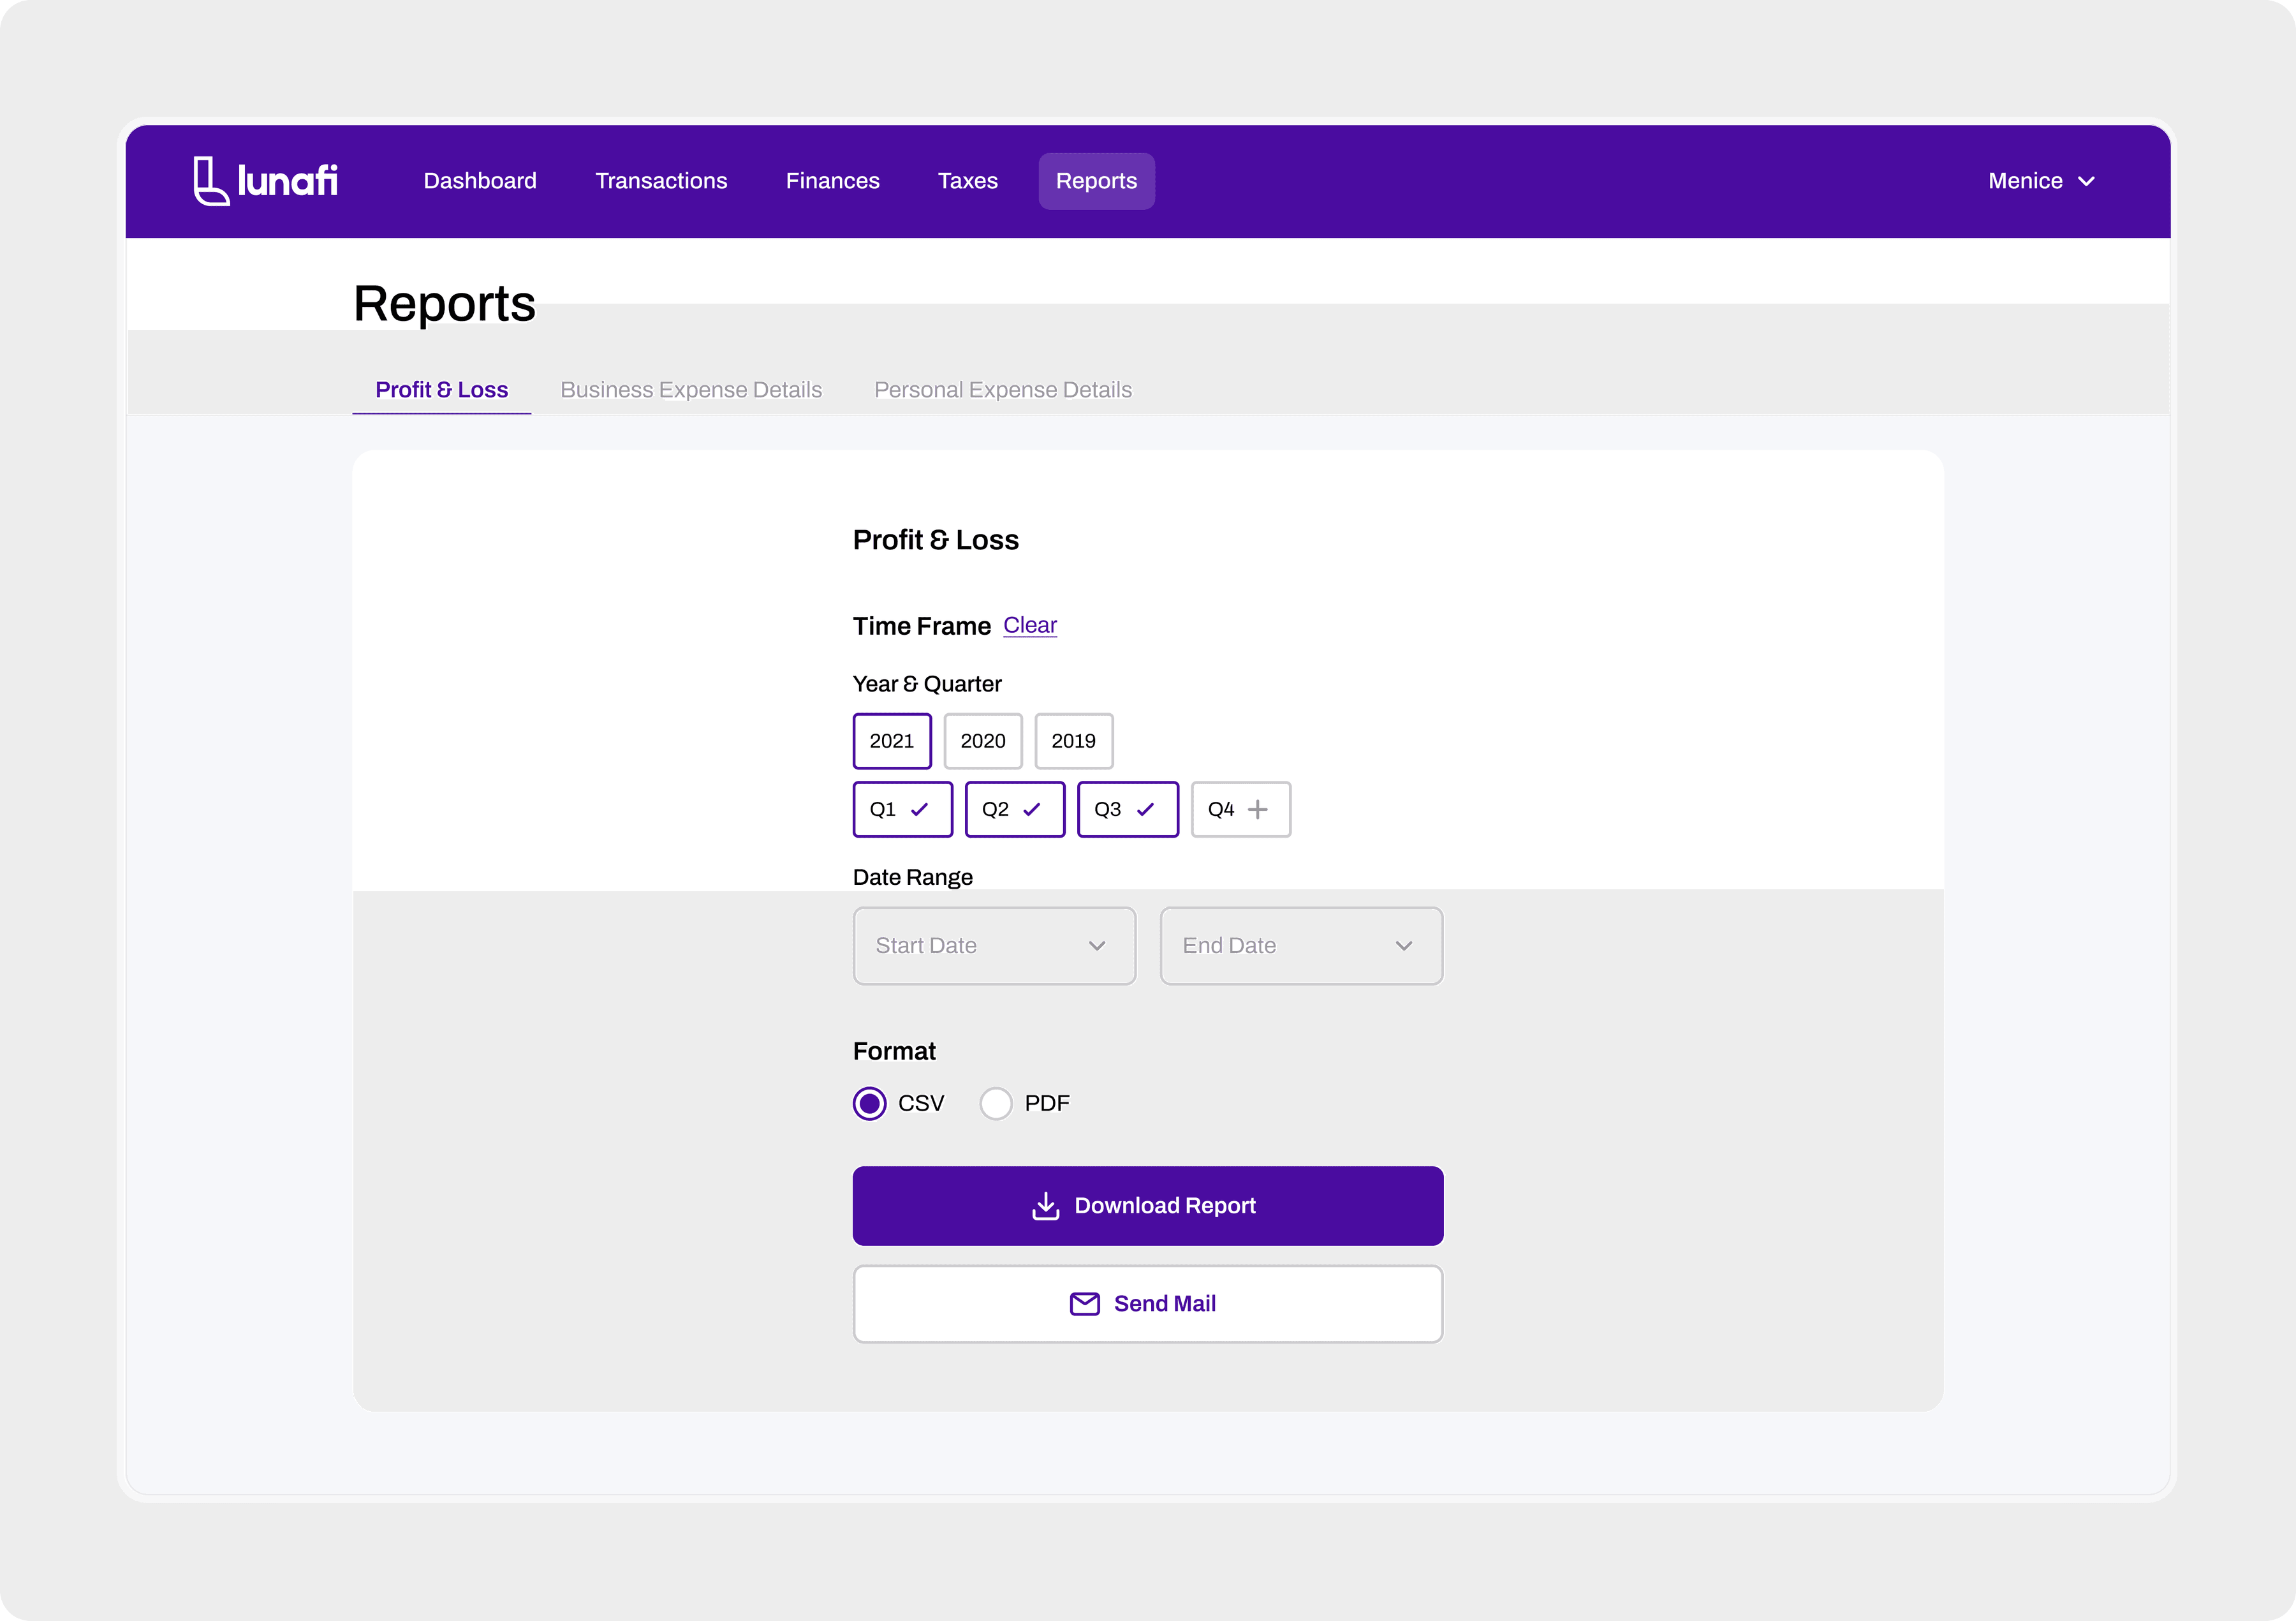2296x1621 pixels.
Task: Click the Download Report button
Action: tap(1148, 1206)
